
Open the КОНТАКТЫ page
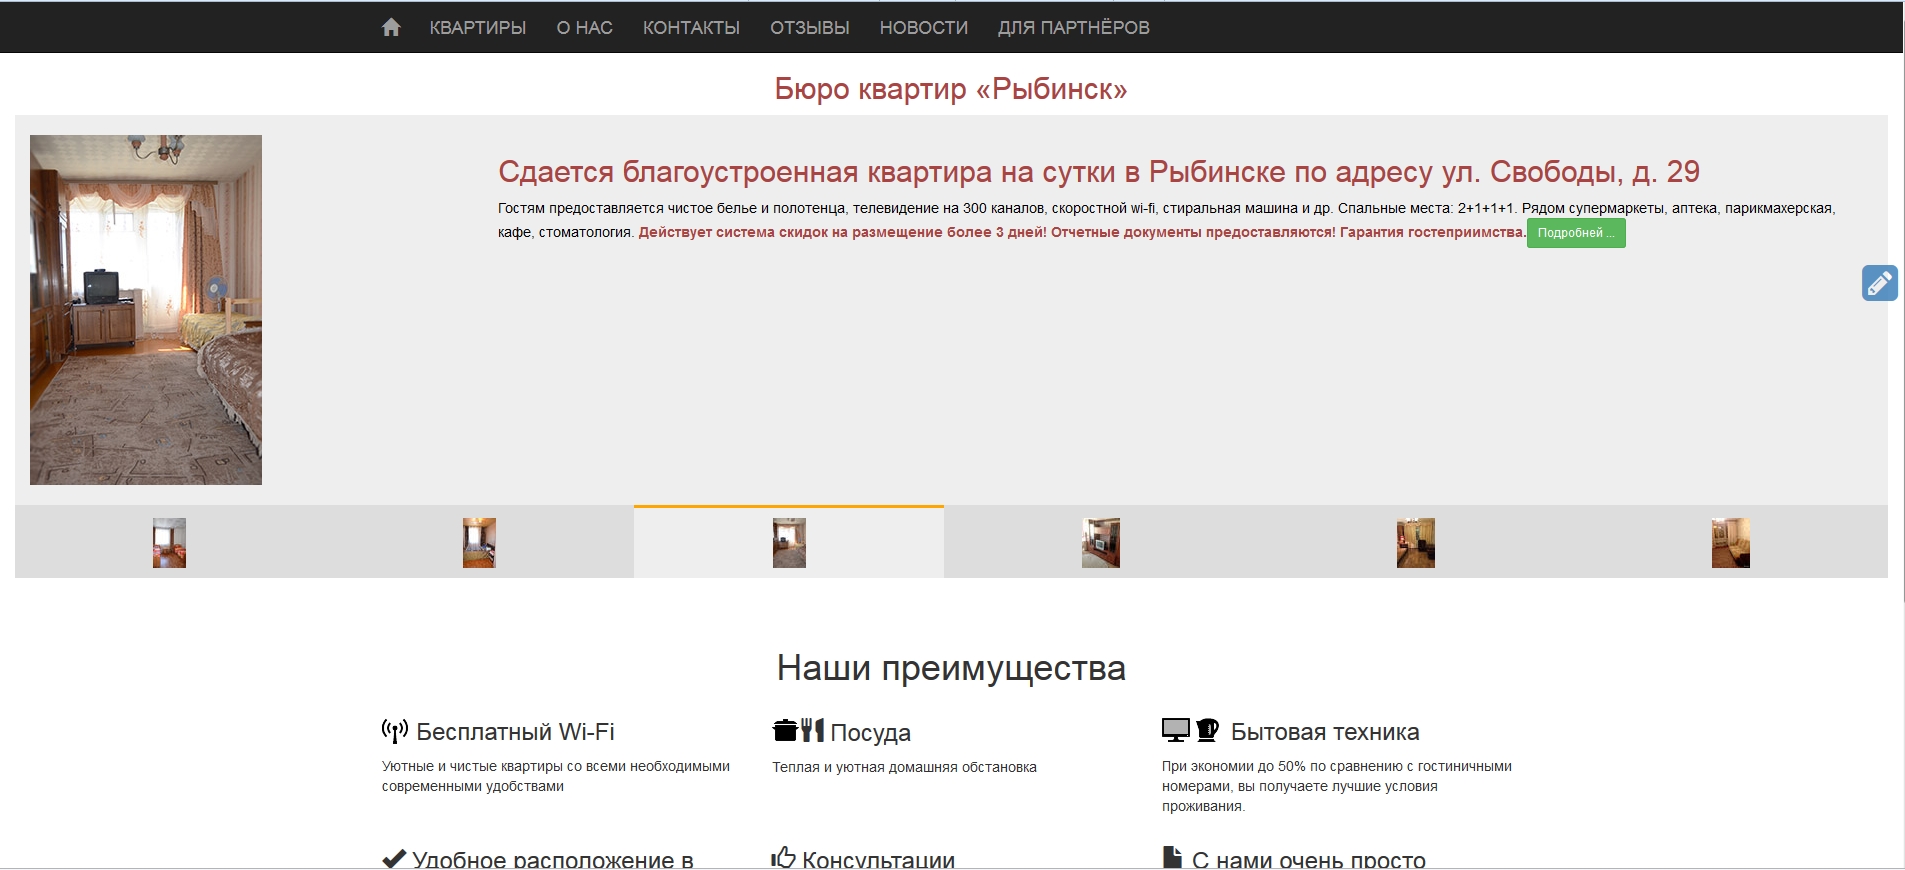(x=691, y=28)
